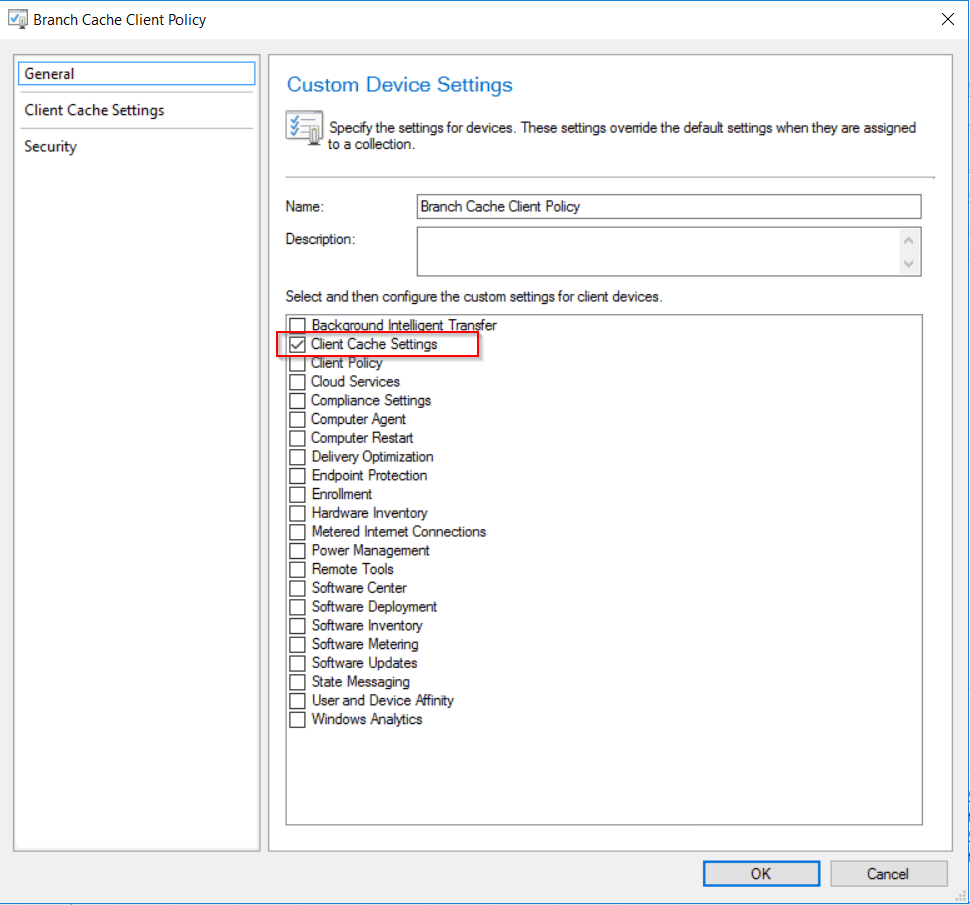Check the Hardware Inventory checkbox
970x905 pixels.
[x=297, y=513]
